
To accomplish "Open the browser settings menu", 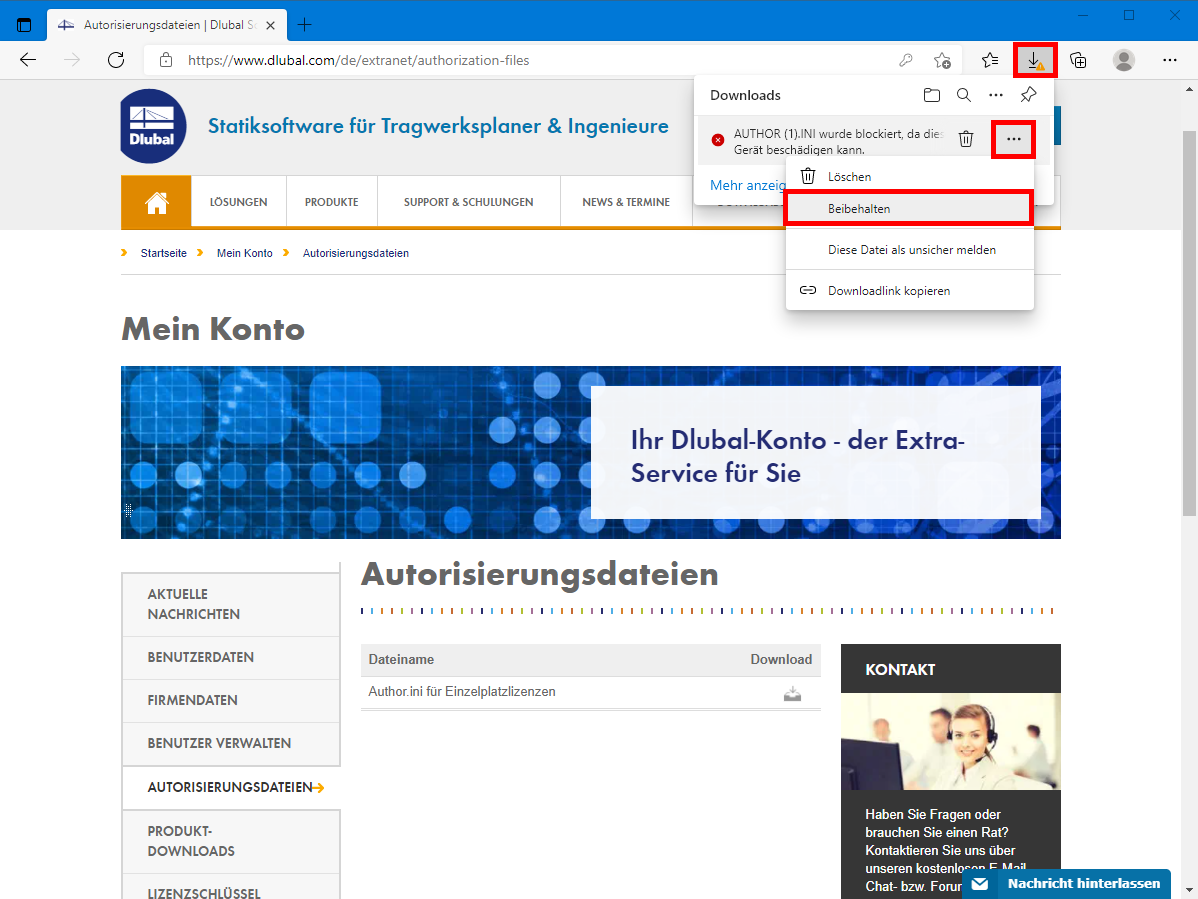I will click(x=1169, y=59).
